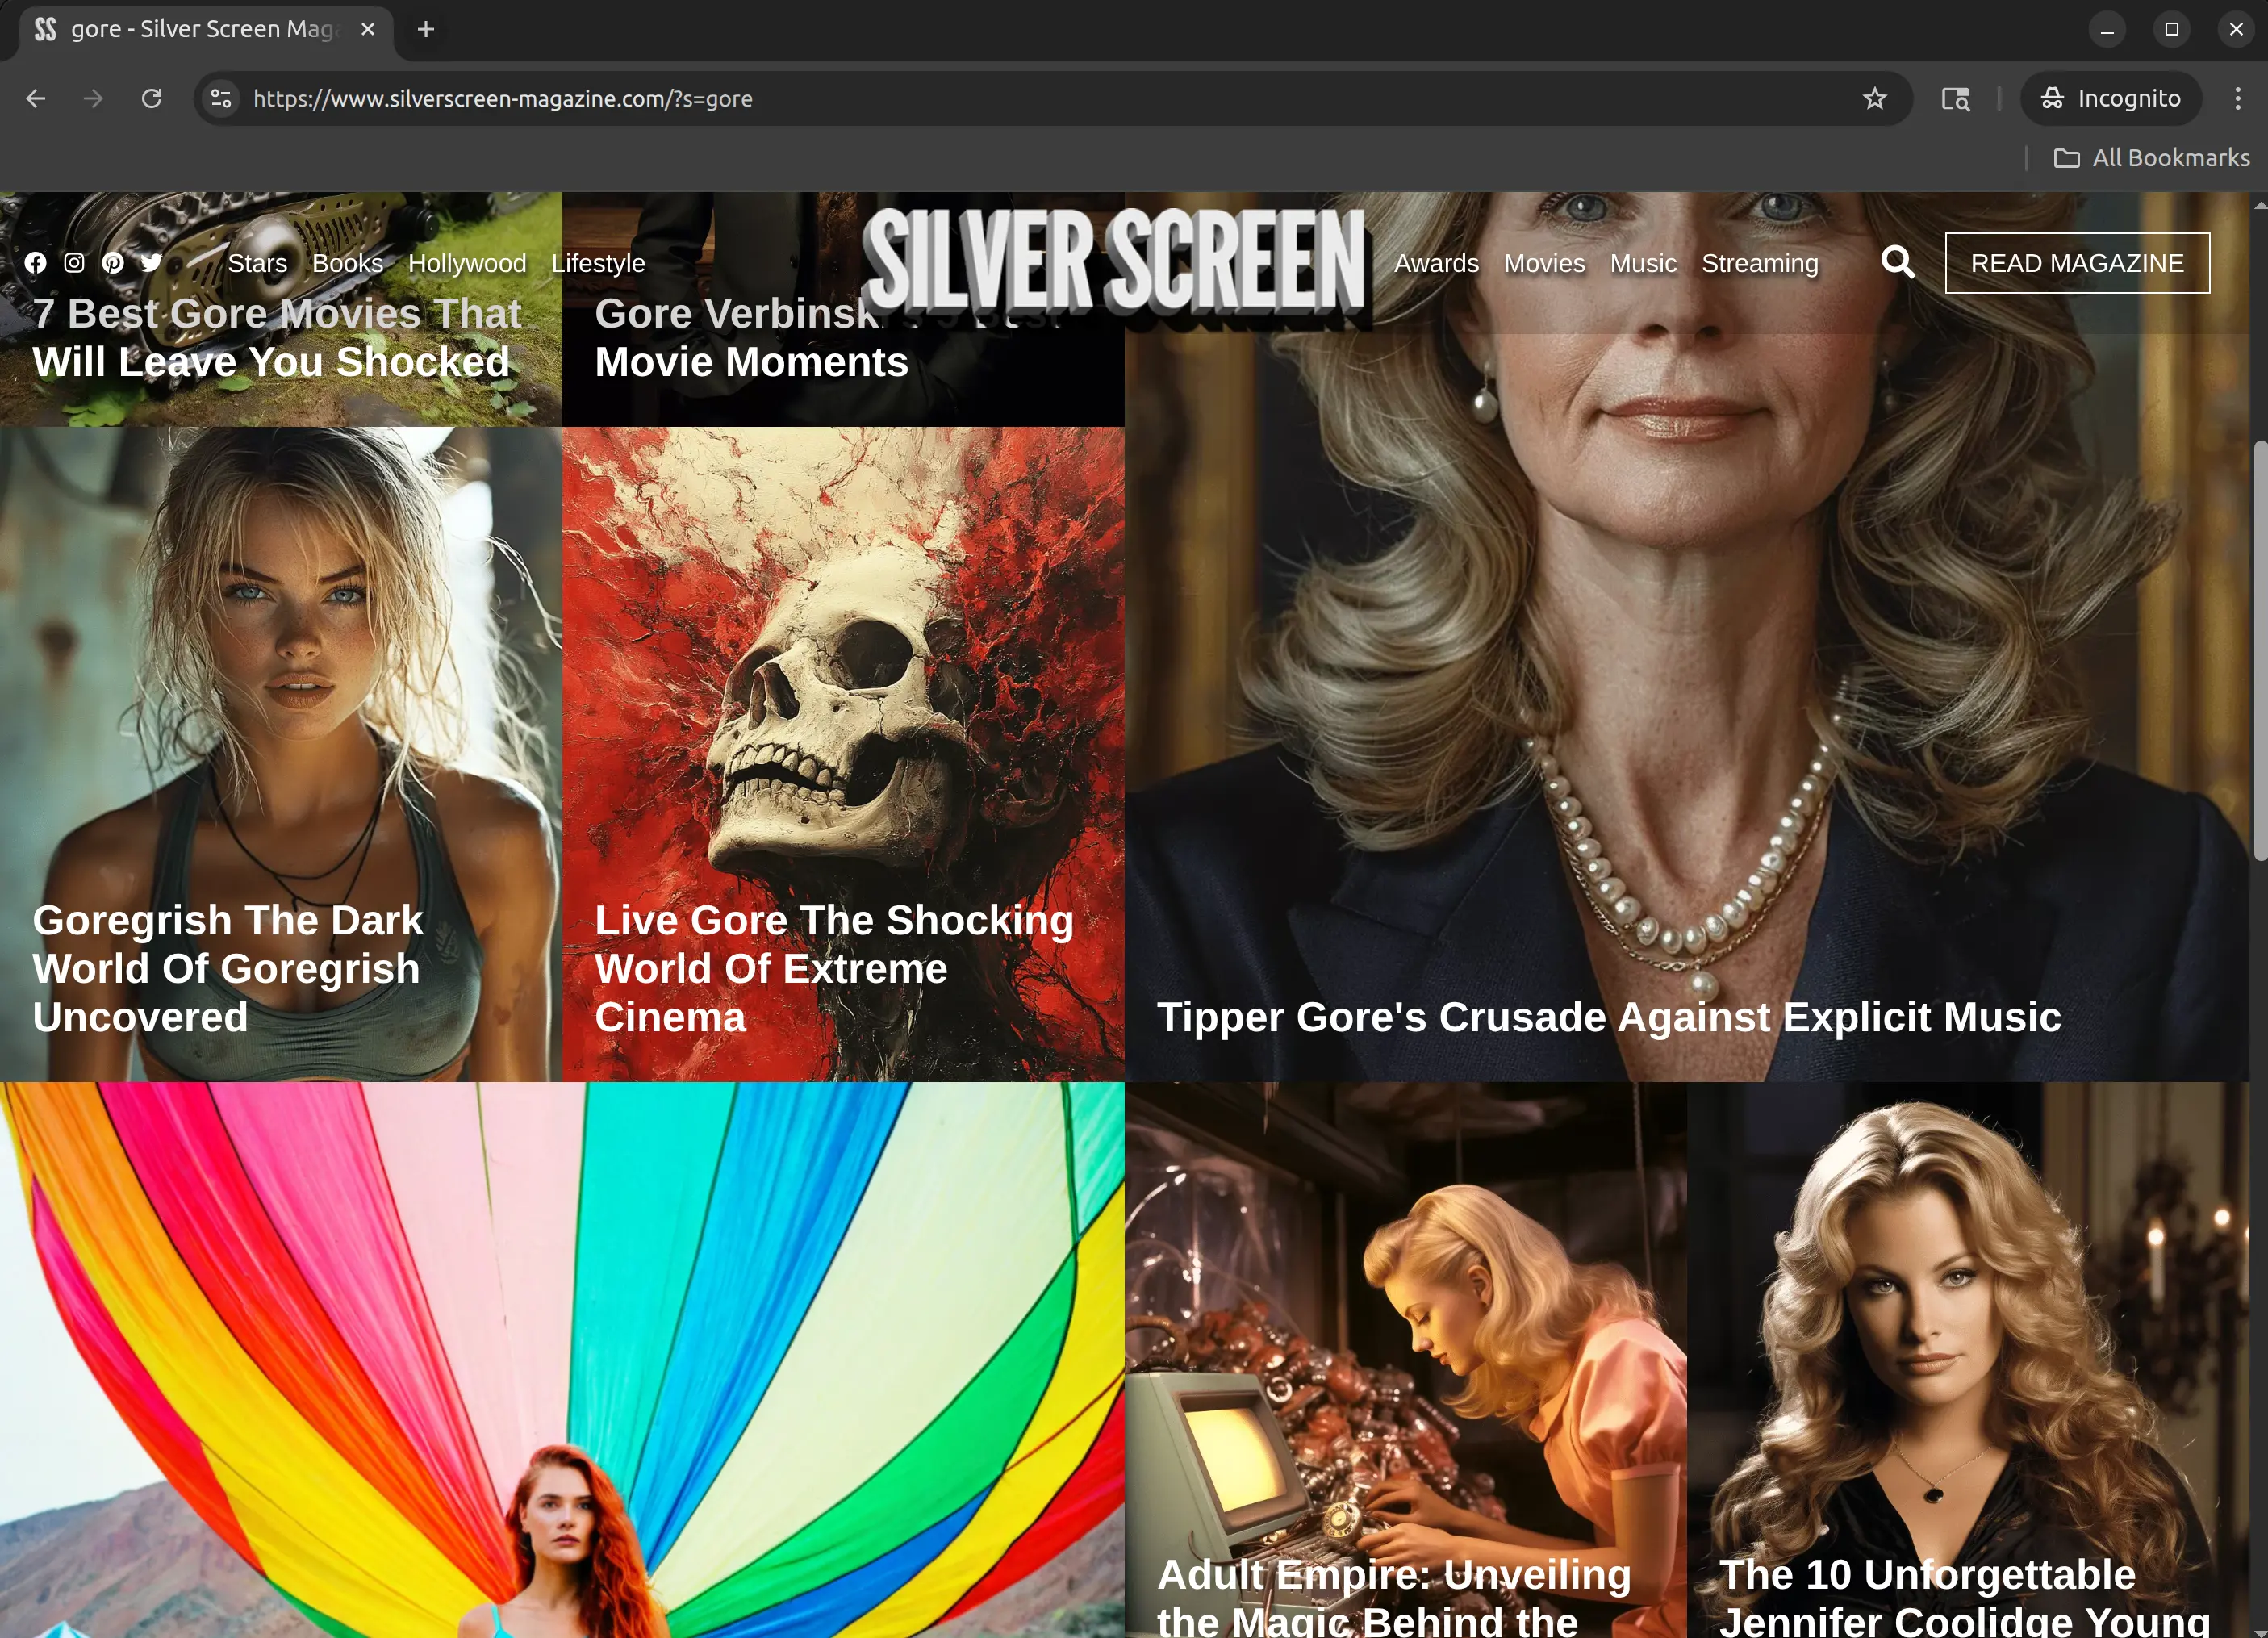The width and height of the screenshot is (2268, 1638).
Task: Maximize the browser window
Action: click(x=2171, y=29)
